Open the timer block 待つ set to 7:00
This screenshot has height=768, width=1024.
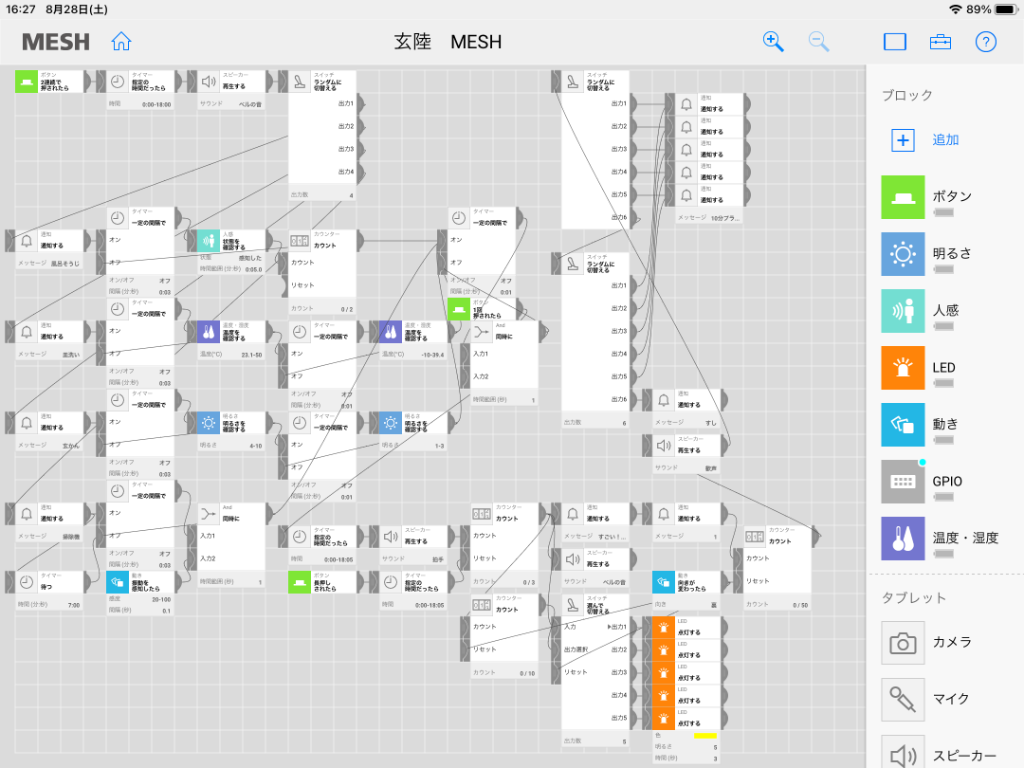pos(49,583)
